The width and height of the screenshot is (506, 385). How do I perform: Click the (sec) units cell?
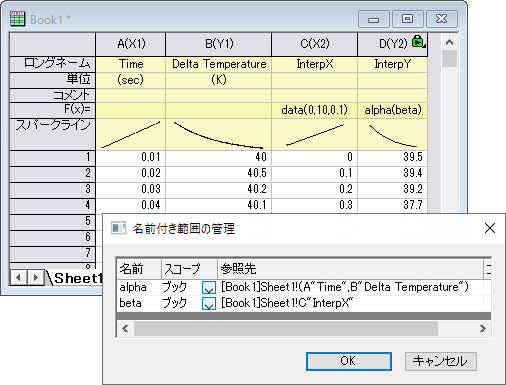[x=131, y=80]
